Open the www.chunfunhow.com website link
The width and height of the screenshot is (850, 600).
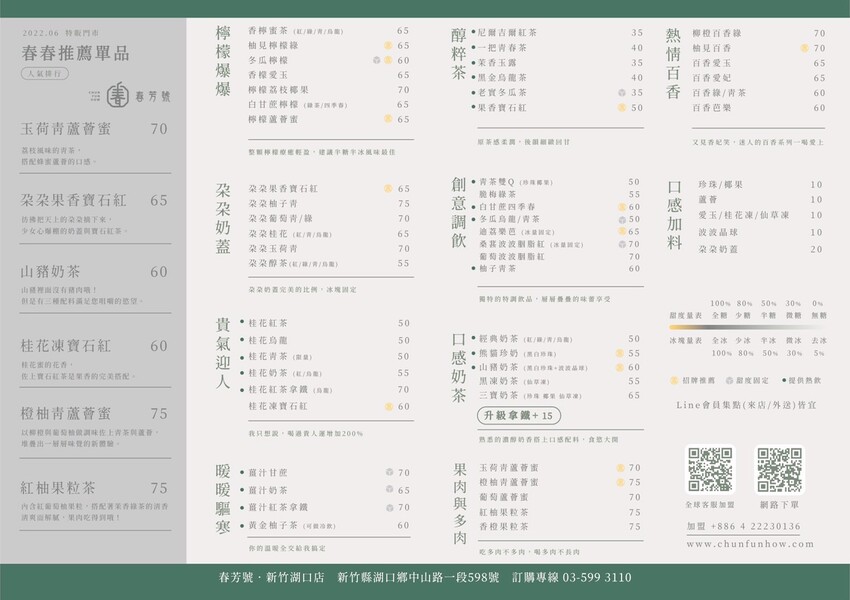tap(742, 544)
